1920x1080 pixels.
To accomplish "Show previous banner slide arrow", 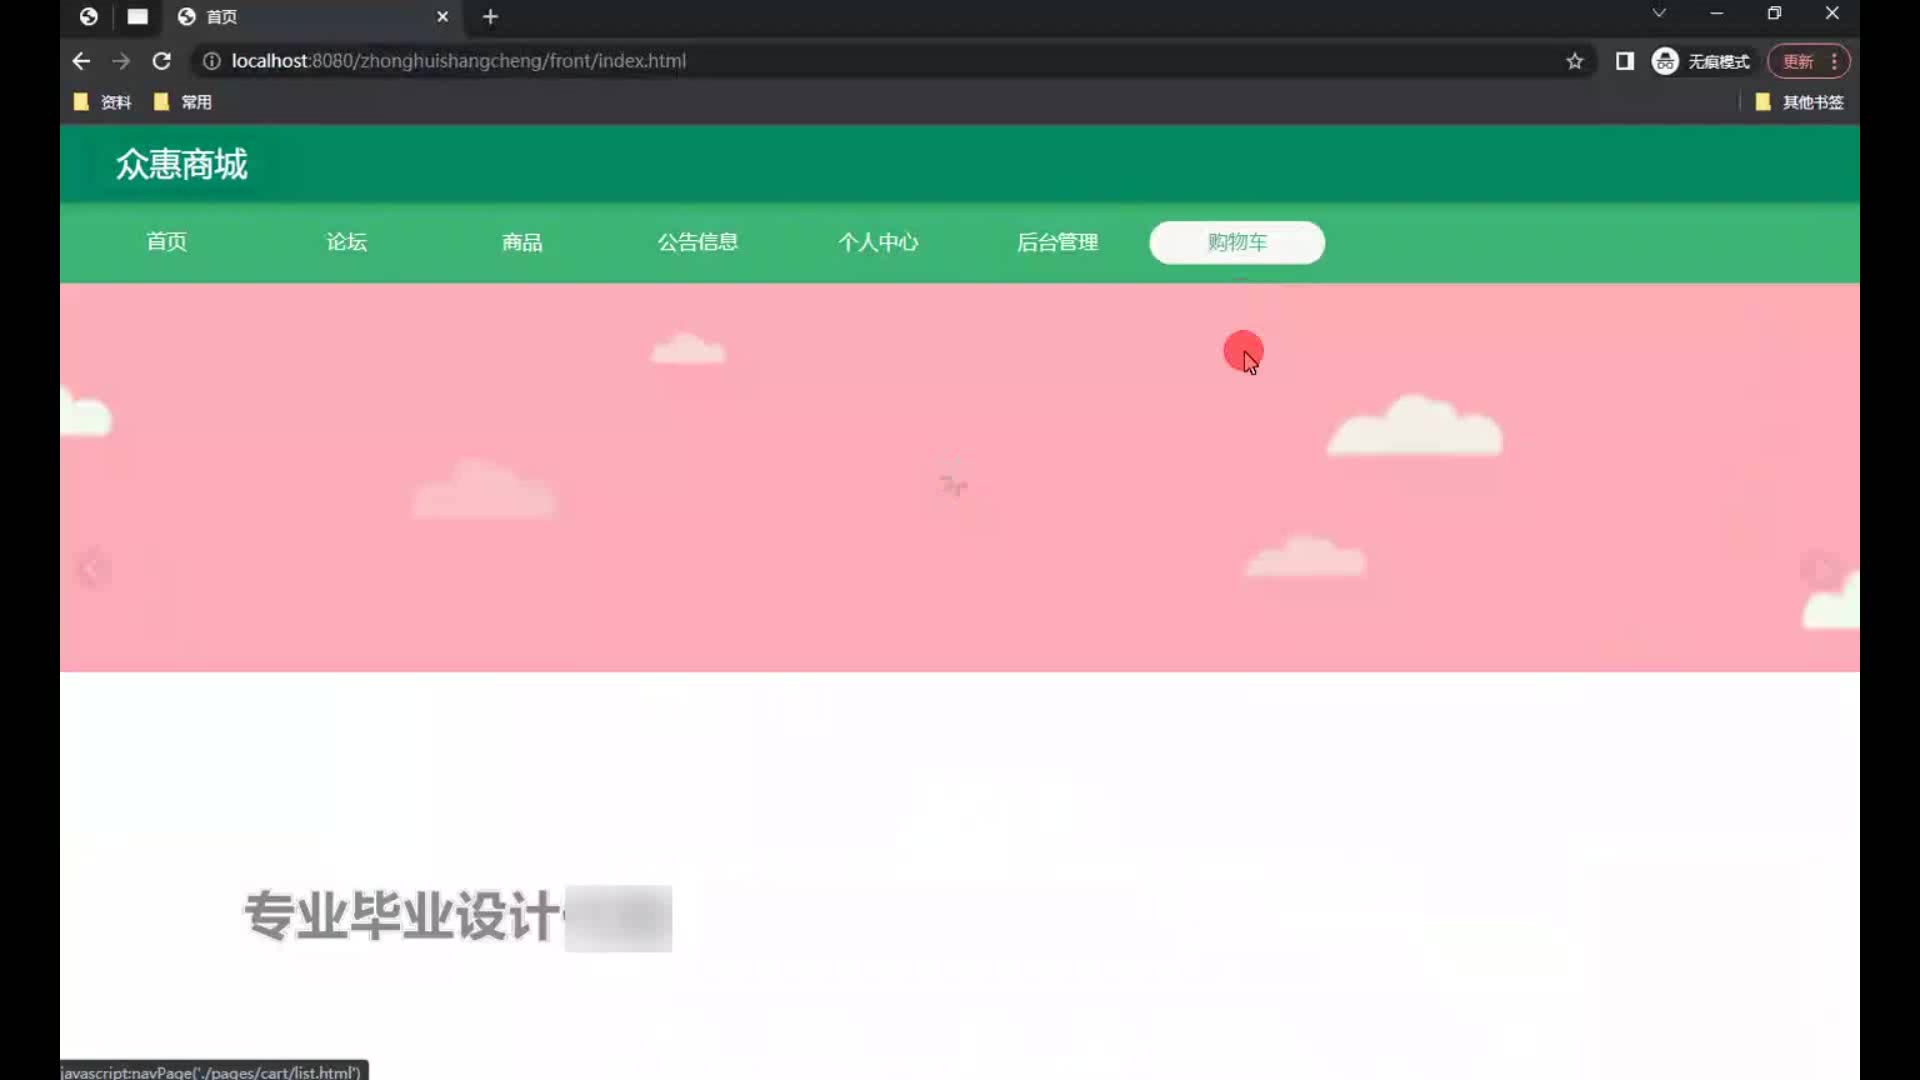I will pyautogui.click(x=91, y=569).
